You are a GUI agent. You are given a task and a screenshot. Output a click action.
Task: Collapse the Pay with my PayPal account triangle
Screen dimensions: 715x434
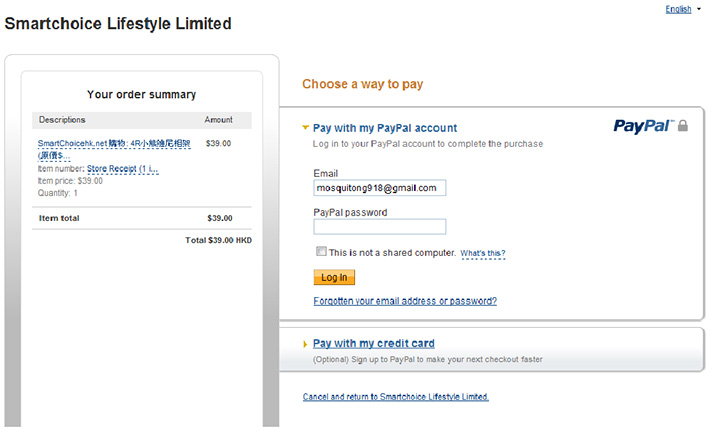pyautogui.click(x=306, y=128)
